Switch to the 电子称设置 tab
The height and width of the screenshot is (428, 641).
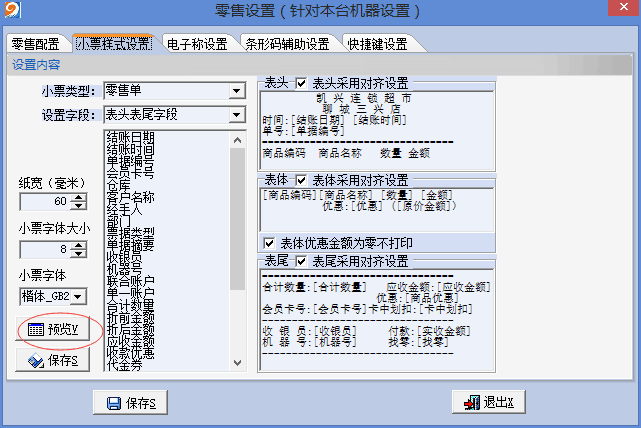coord(196,44)
